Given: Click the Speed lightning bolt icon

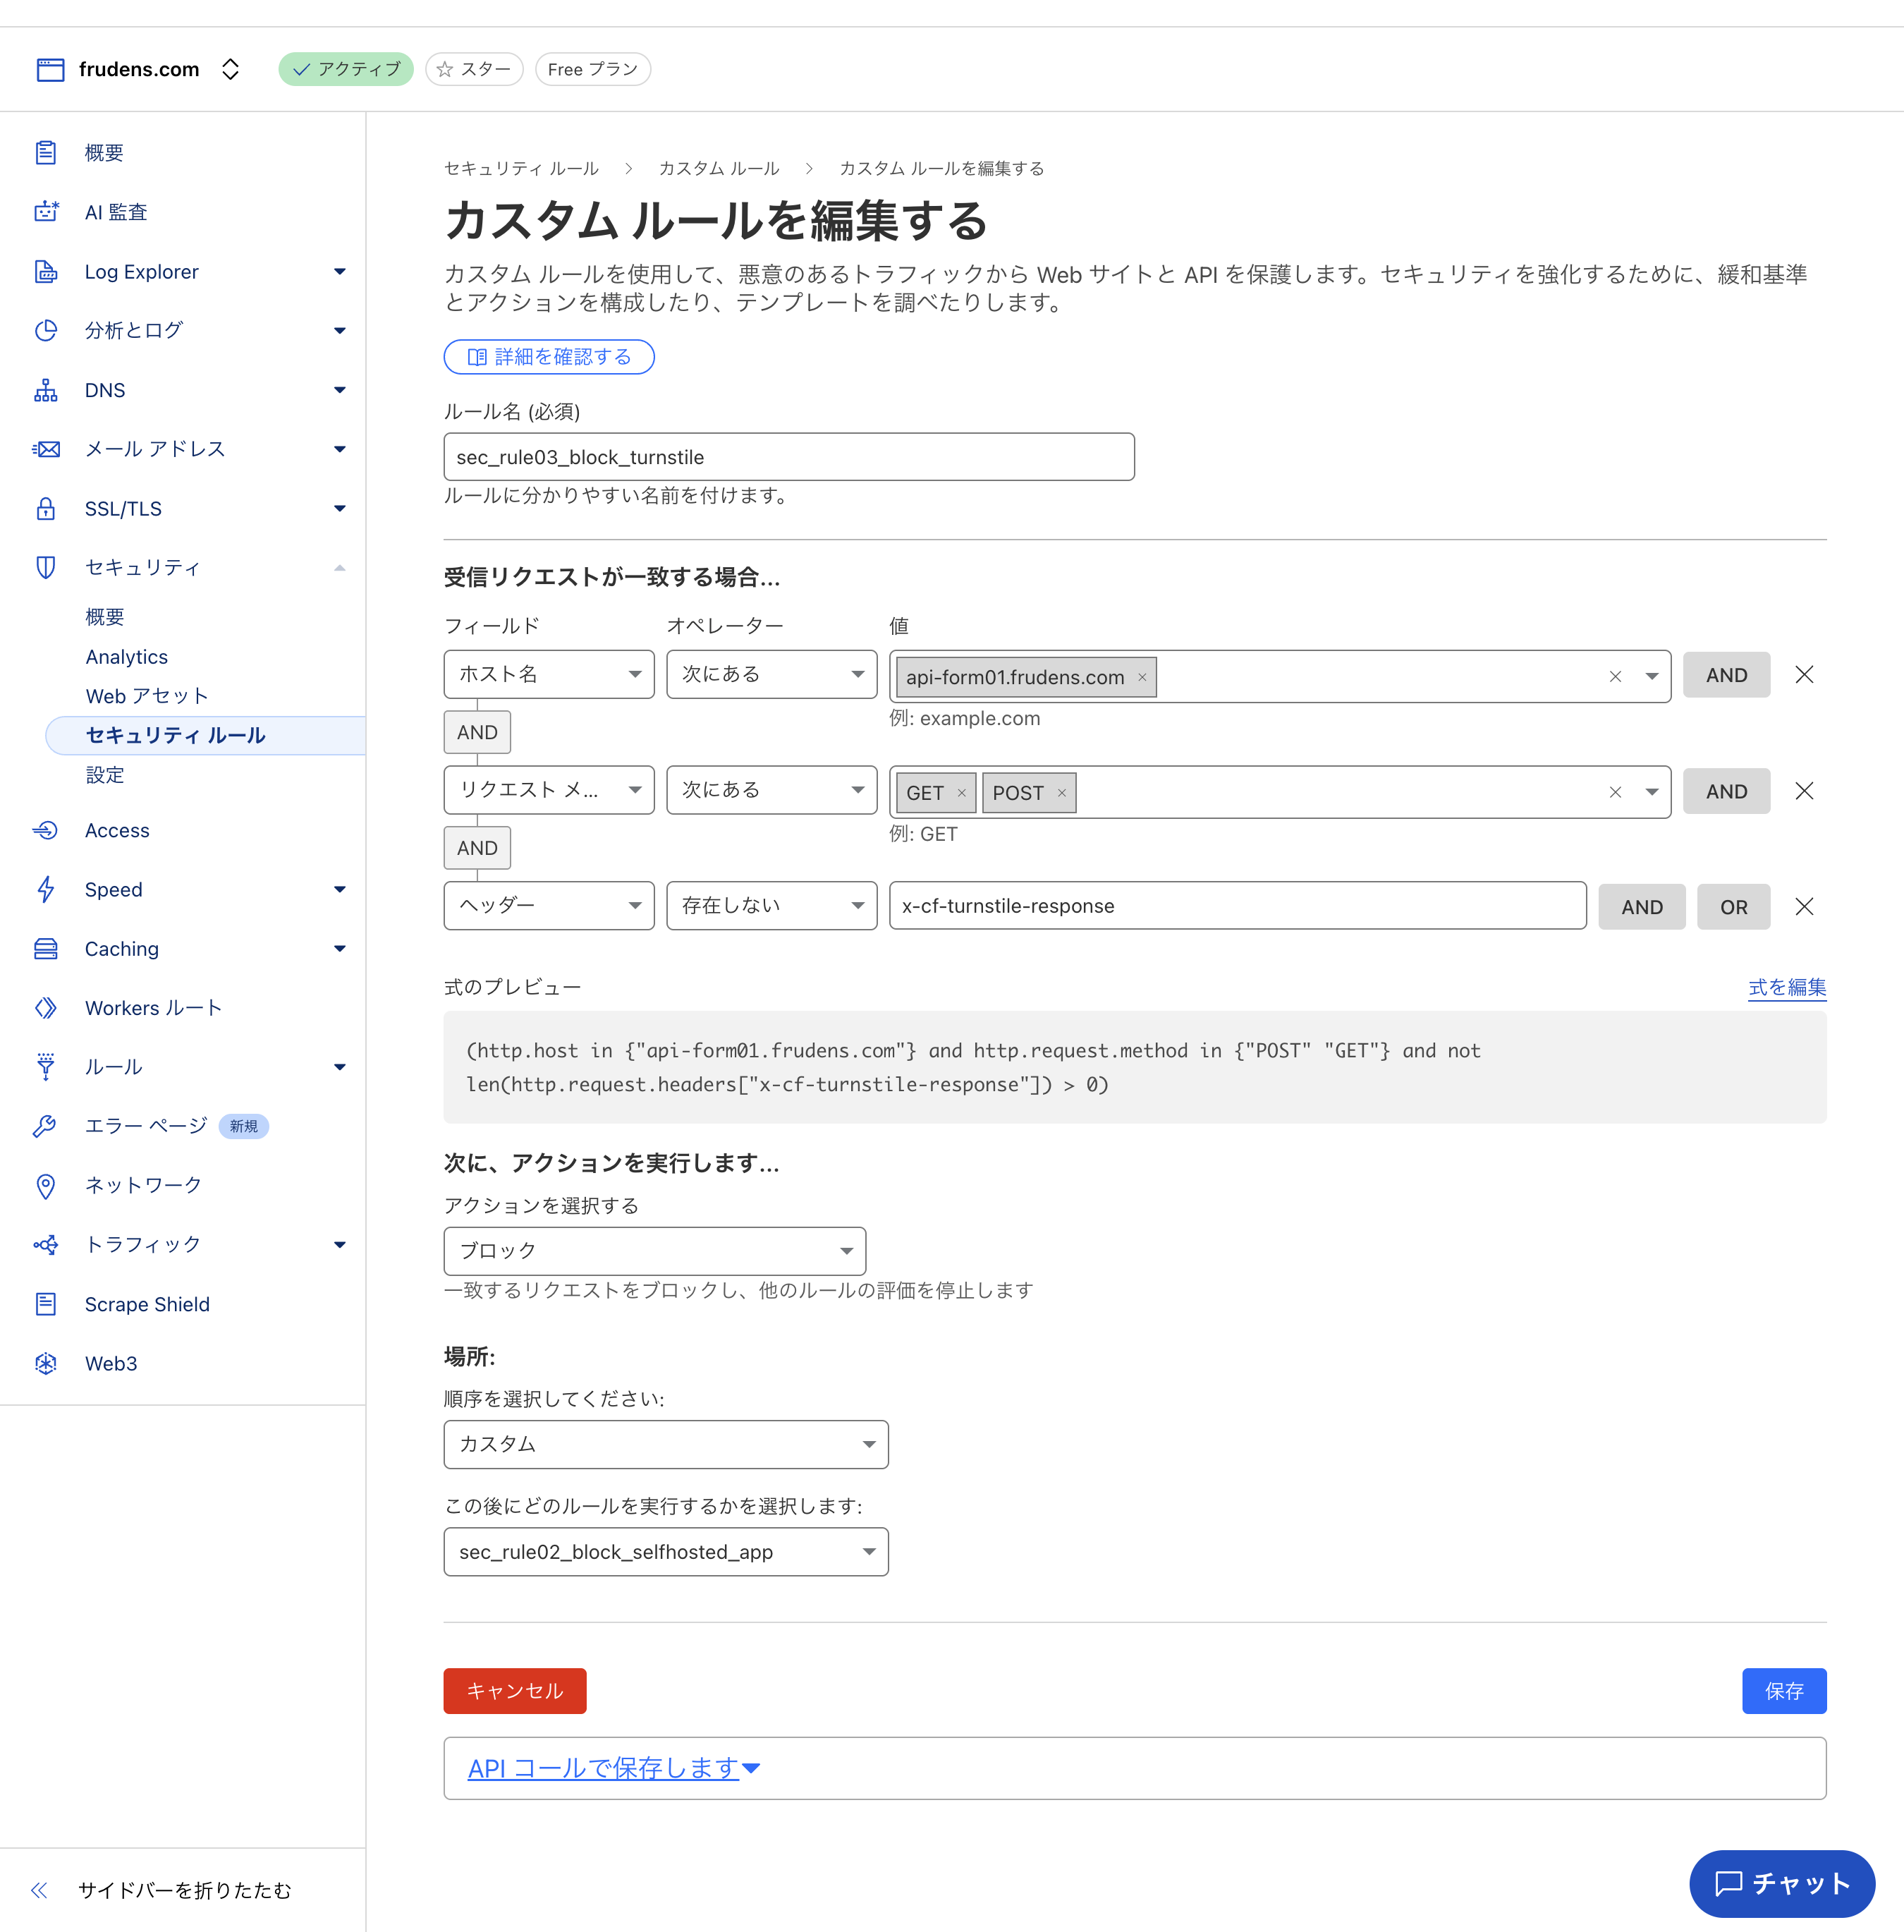Looking at the screenshot, I should (x=46, y=889).
